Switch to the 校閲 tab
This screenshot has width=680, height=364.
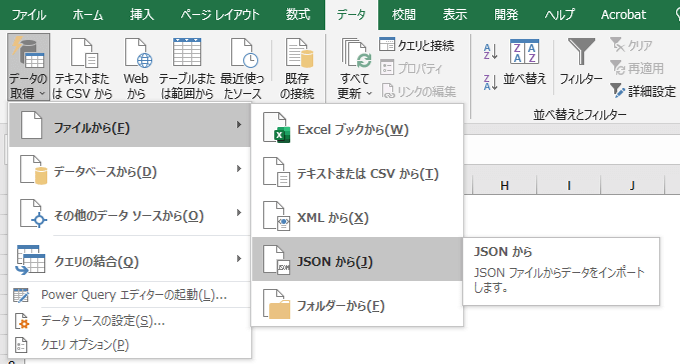[x=404, y=15]
